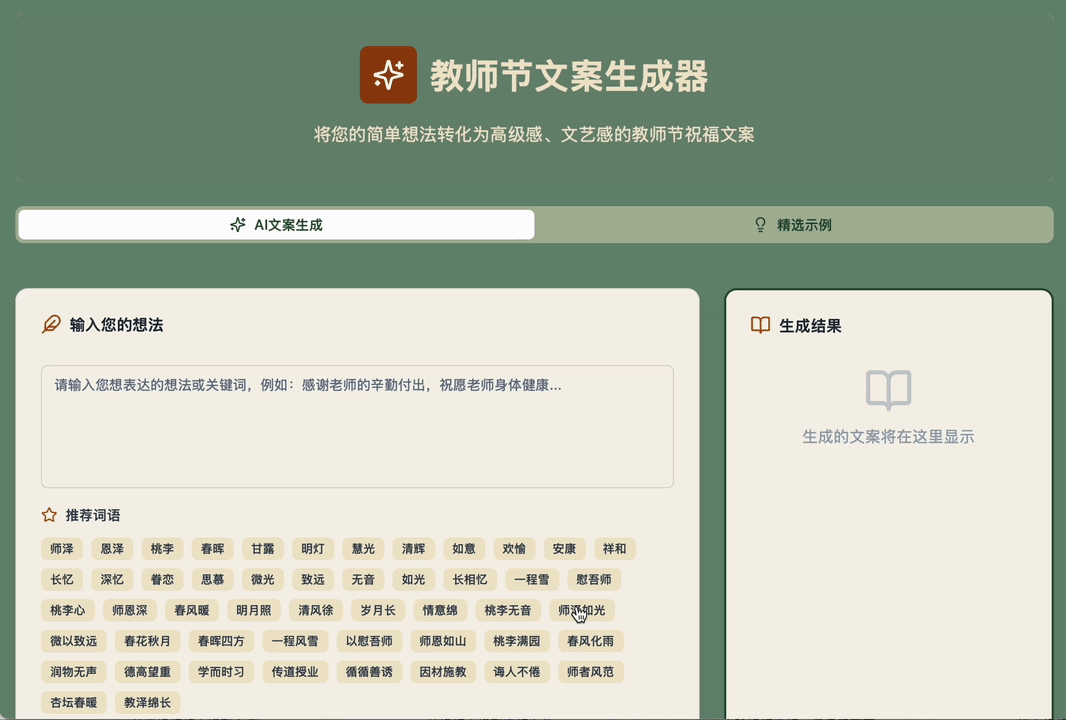The height and width of the screenshot is (720, 1066).
Task: Click the sparkle logo icon beside the title
Action: 388,75
